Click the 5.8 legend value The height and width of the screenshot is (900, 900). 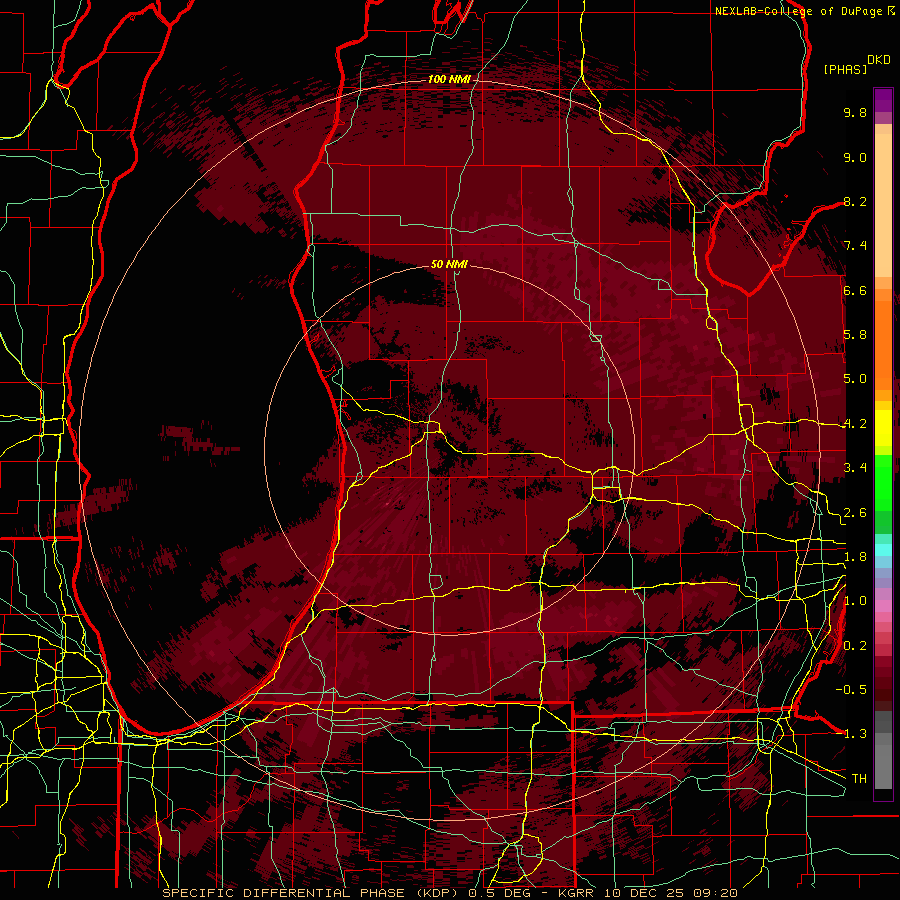pos(855,335)
